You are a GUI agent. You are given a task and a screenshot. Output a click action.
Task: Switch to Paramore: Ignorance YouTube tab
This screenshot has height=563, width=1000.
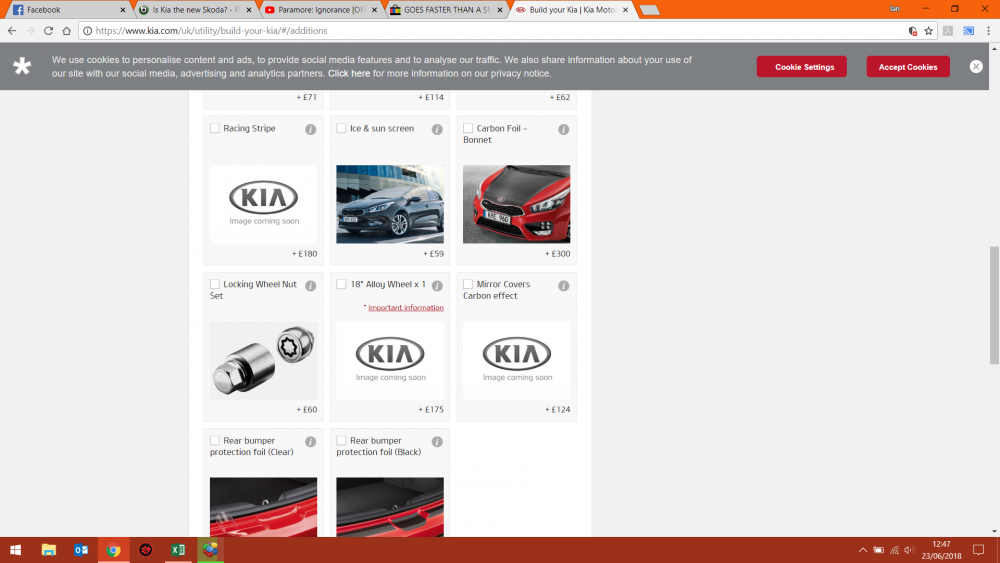coord(321,10)
